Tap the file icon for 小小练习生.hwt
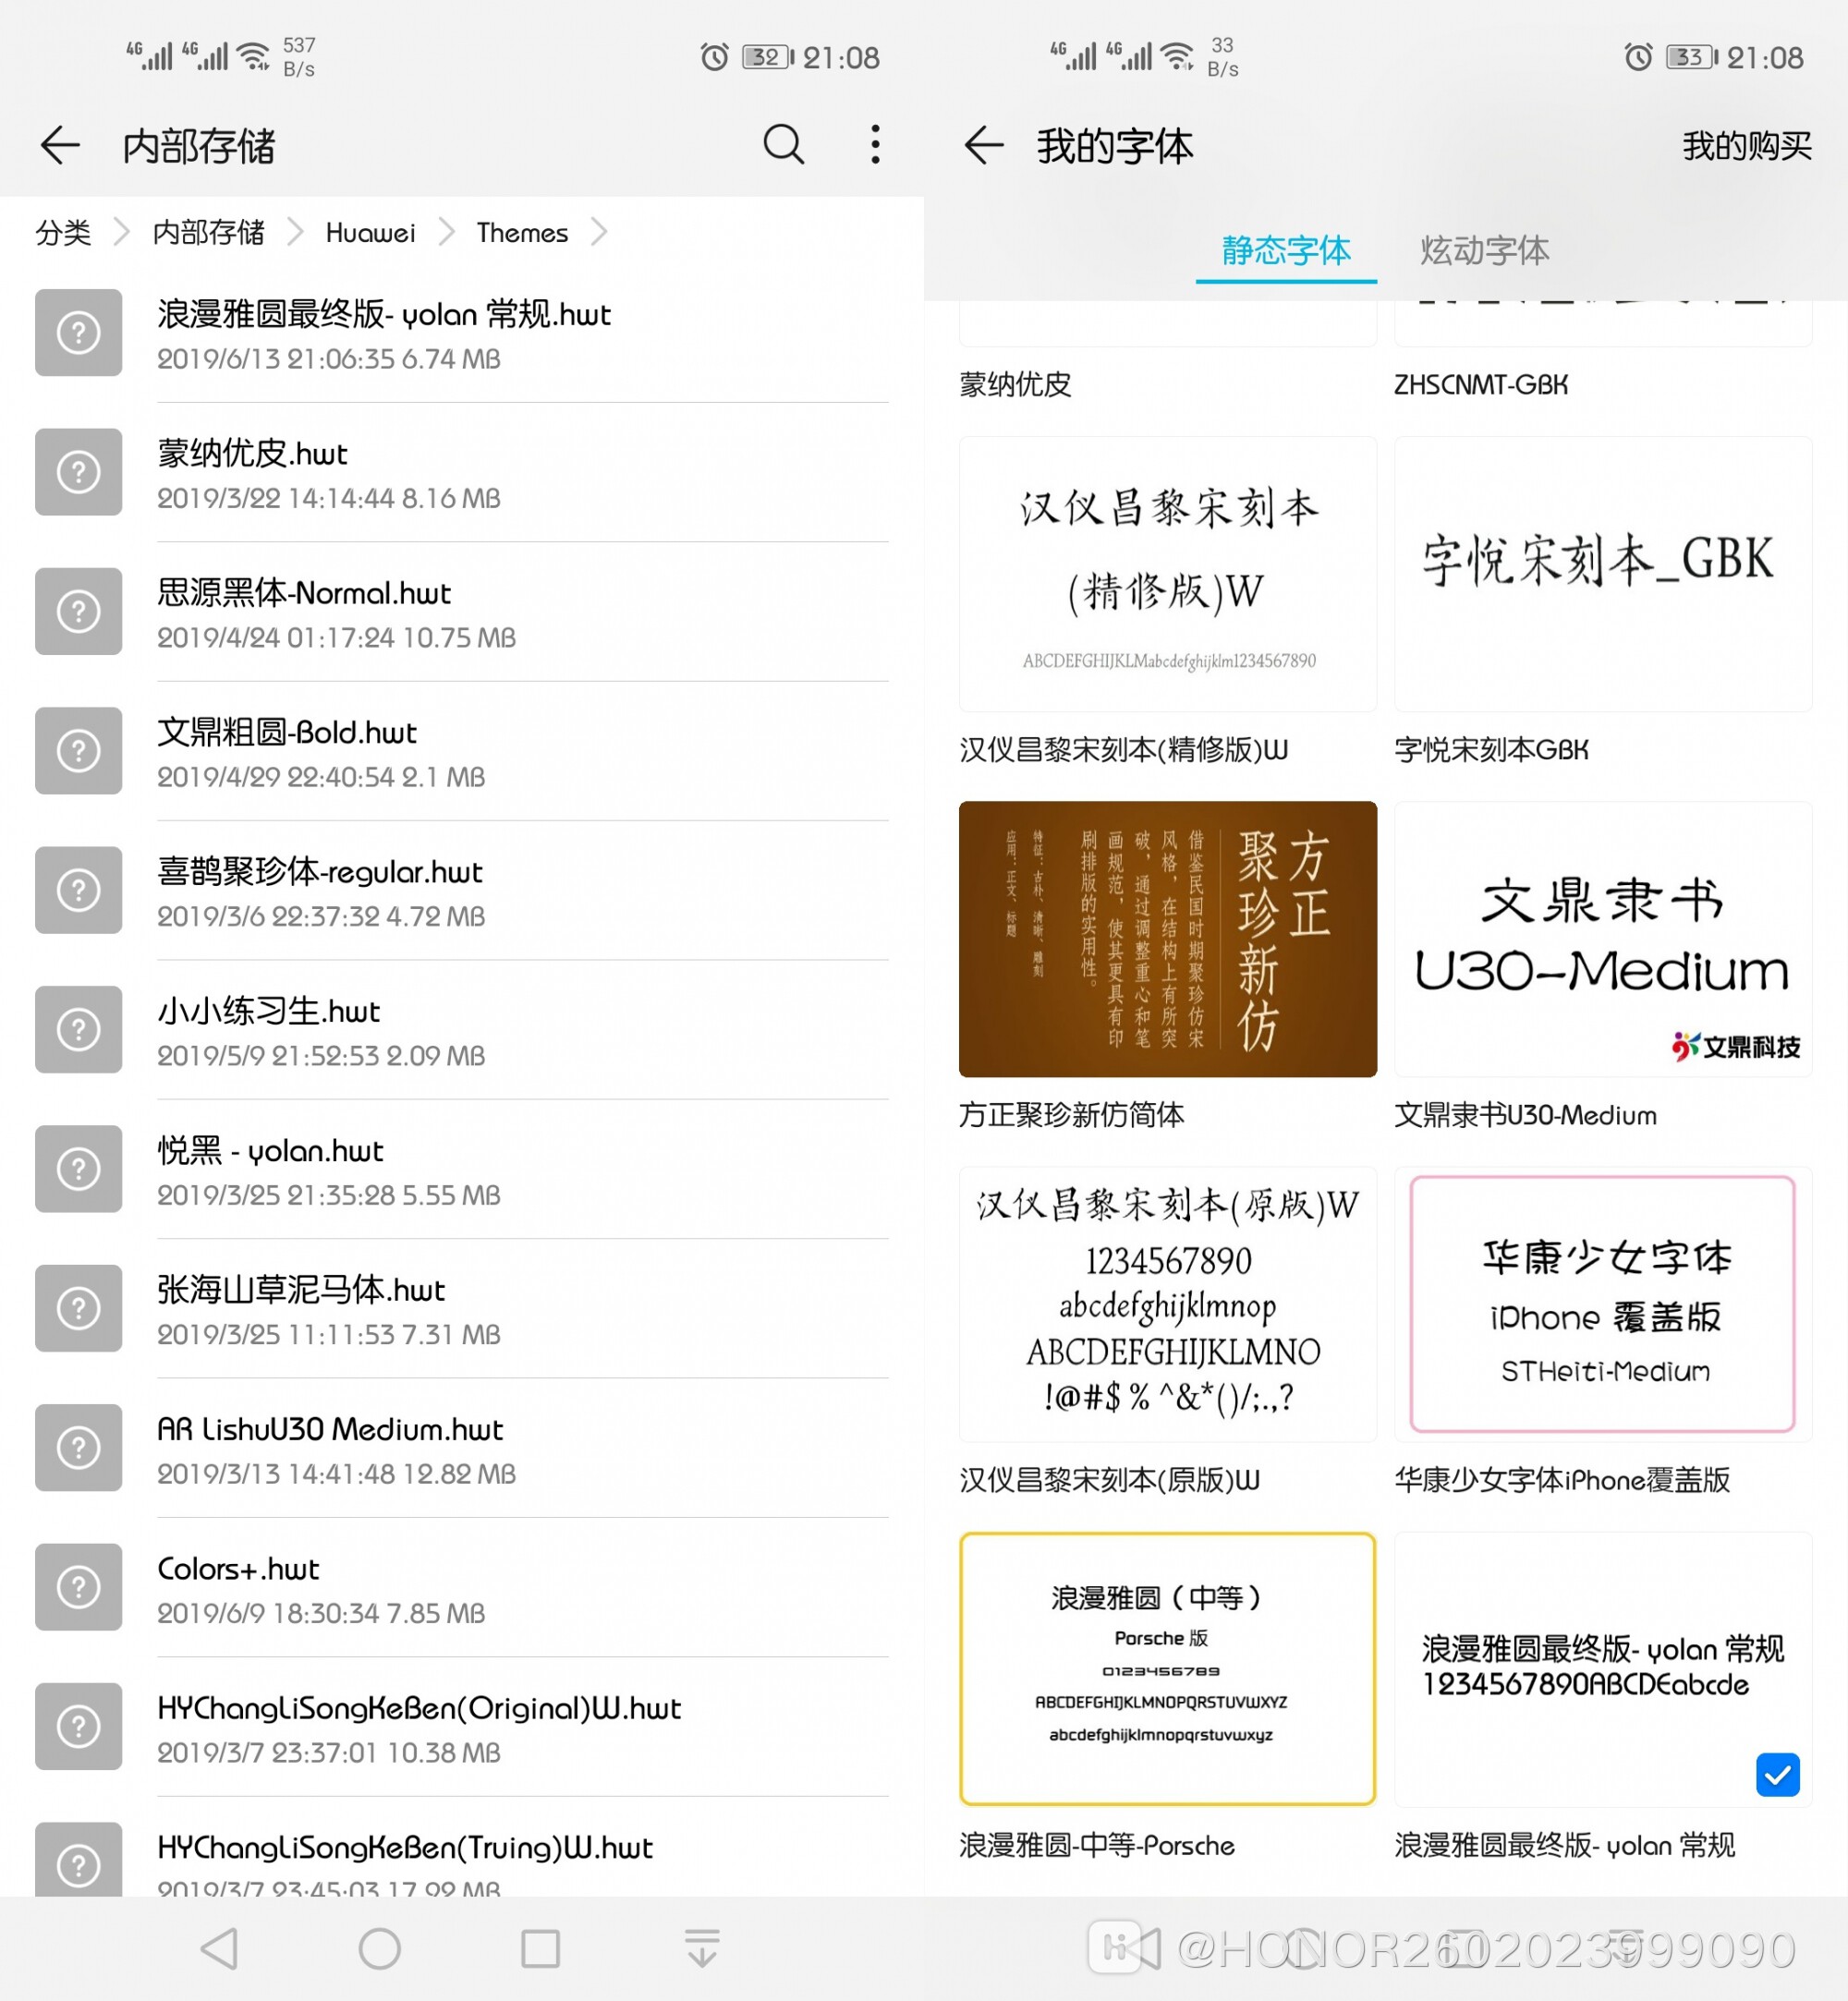The height and width of the screenshot is (2001, 1848). [x=78, y=1030]
